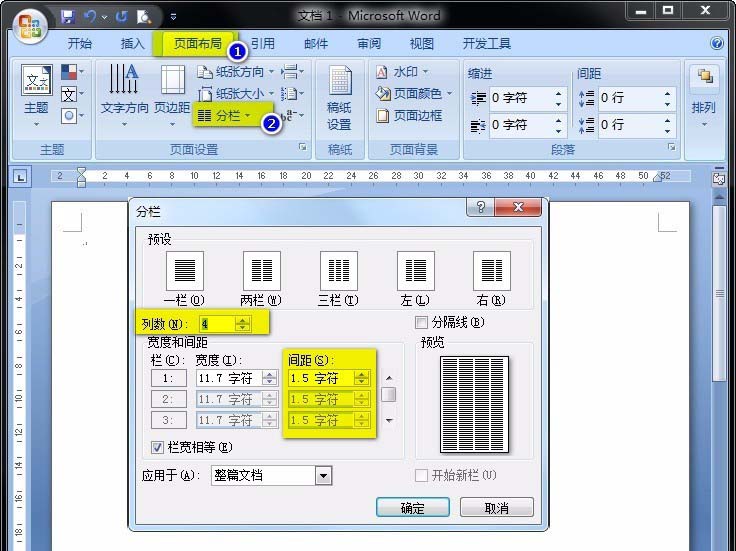Open the 分栏 columns dropdown
736x551 pixels.
224,115
